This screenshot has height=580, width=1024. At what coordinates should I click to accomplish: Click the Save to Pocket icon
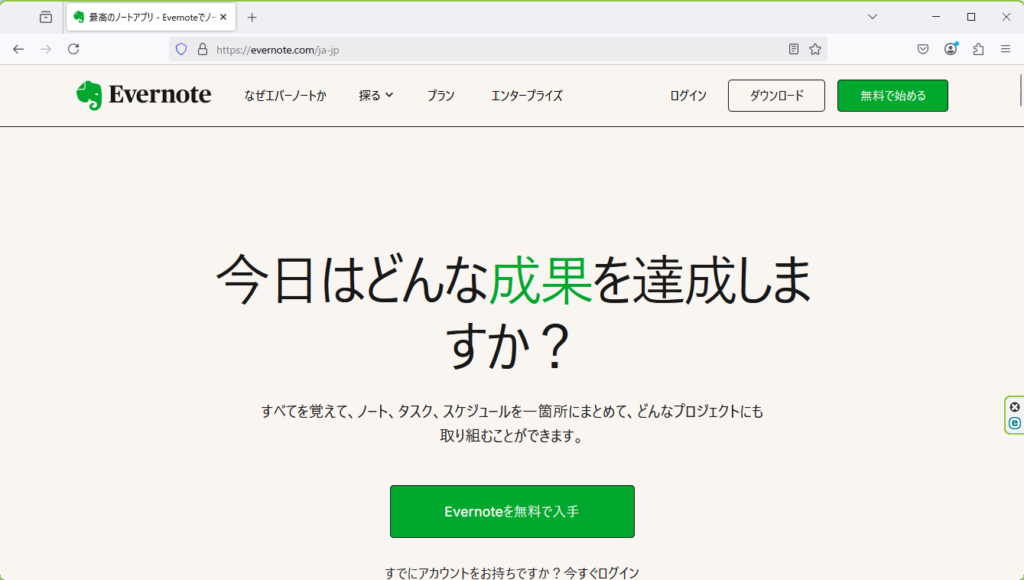[x=924, y=49]
